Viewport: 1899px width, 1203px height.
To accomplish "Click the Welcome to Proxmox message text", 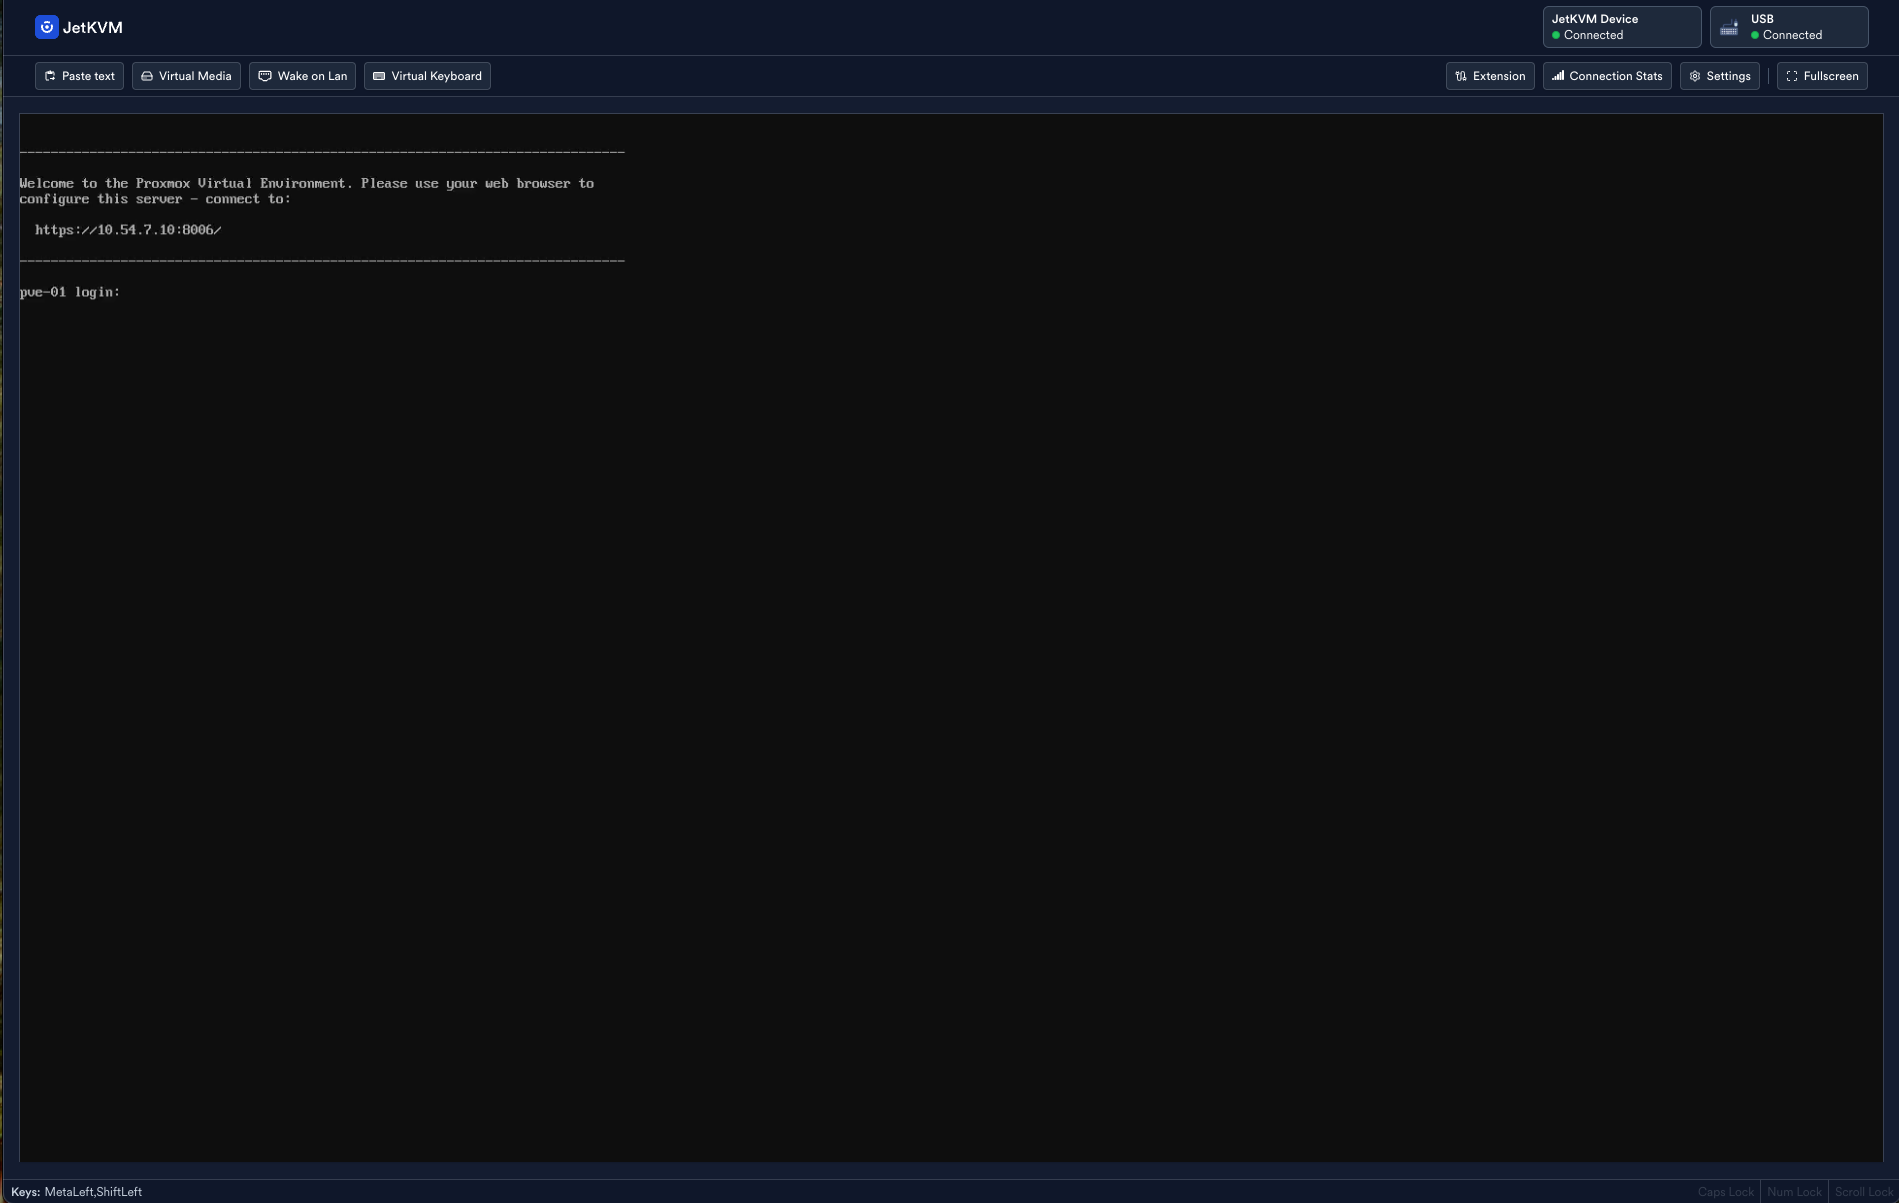I will 306,184.
